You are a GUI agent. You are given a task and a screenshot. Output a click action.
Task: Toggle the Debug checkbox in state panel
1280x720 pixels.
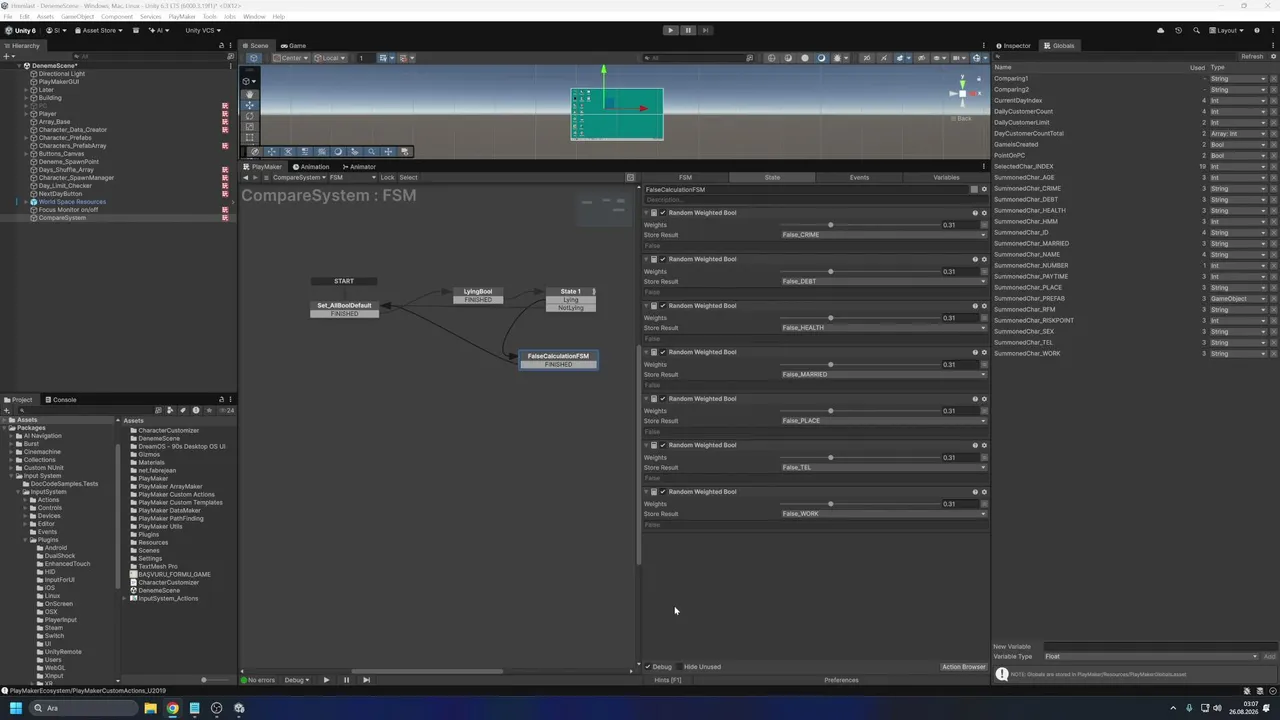point(647,667)
